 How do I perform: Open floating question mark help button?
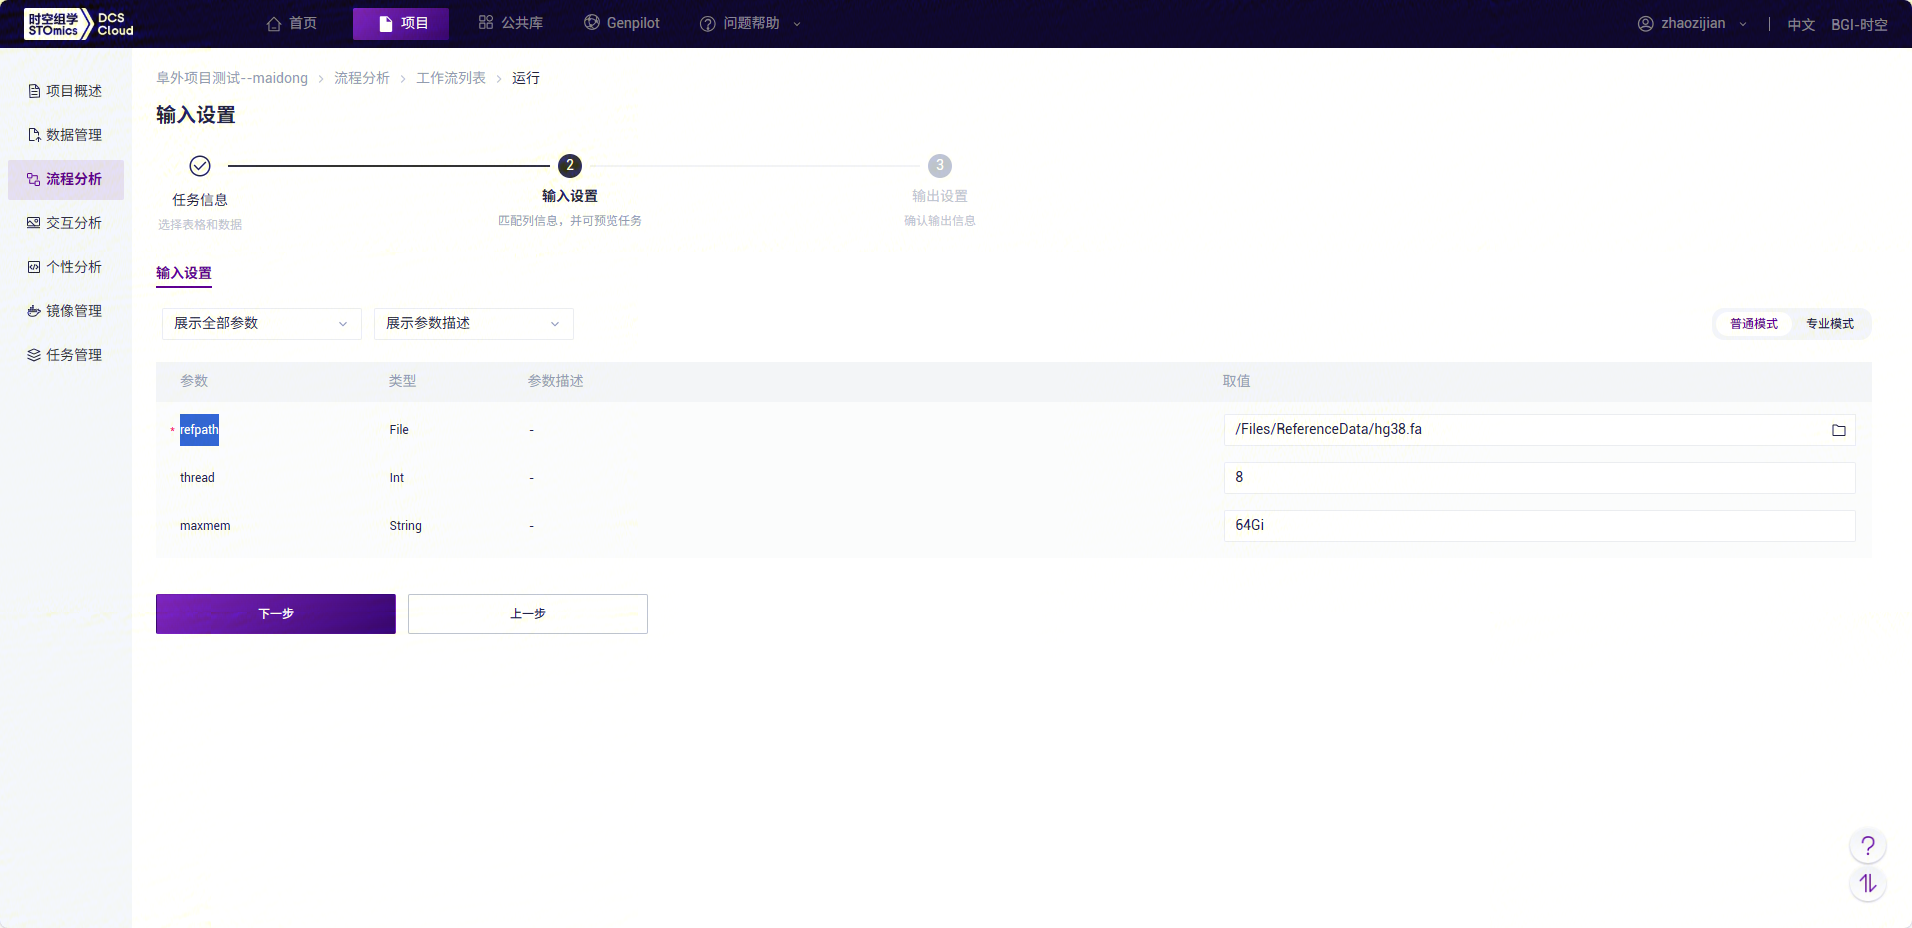[1868, 846]
